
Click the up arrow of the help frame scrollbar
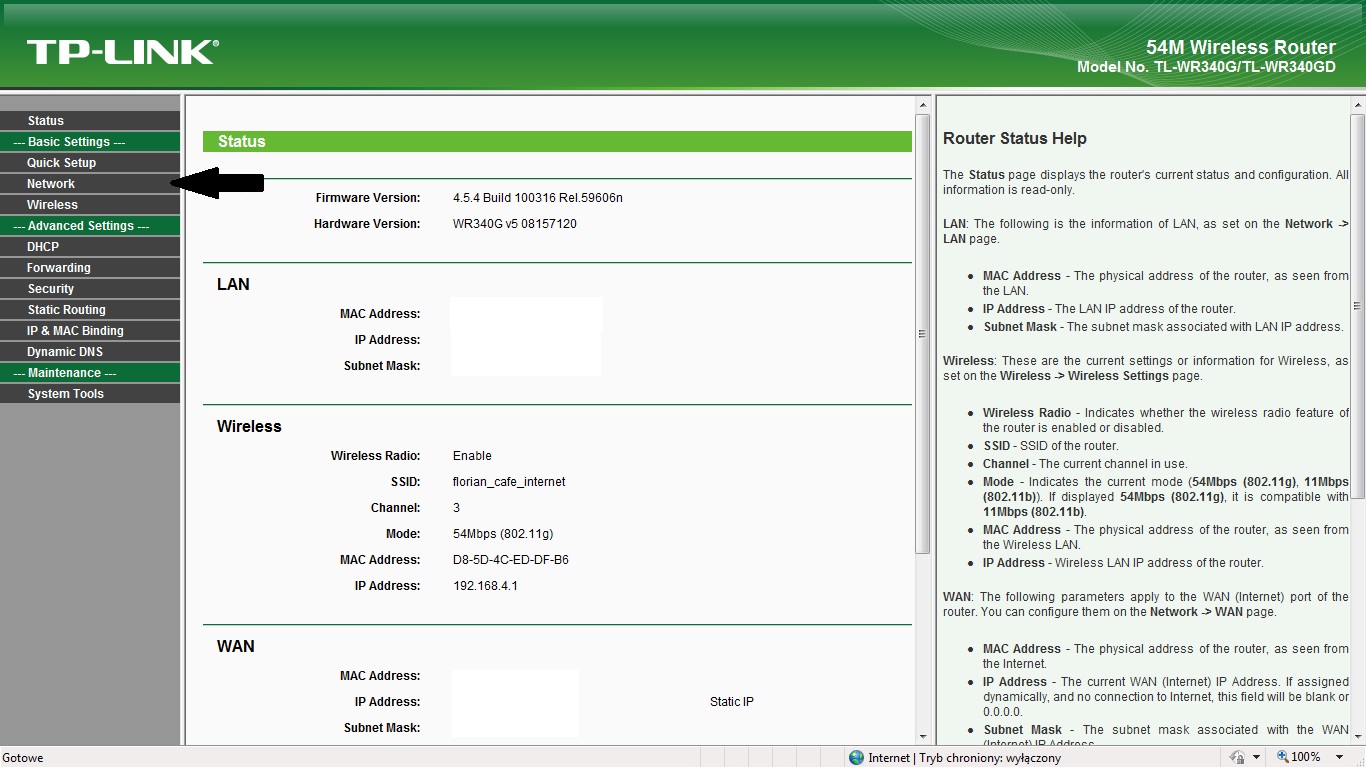tap(1357, 105)
